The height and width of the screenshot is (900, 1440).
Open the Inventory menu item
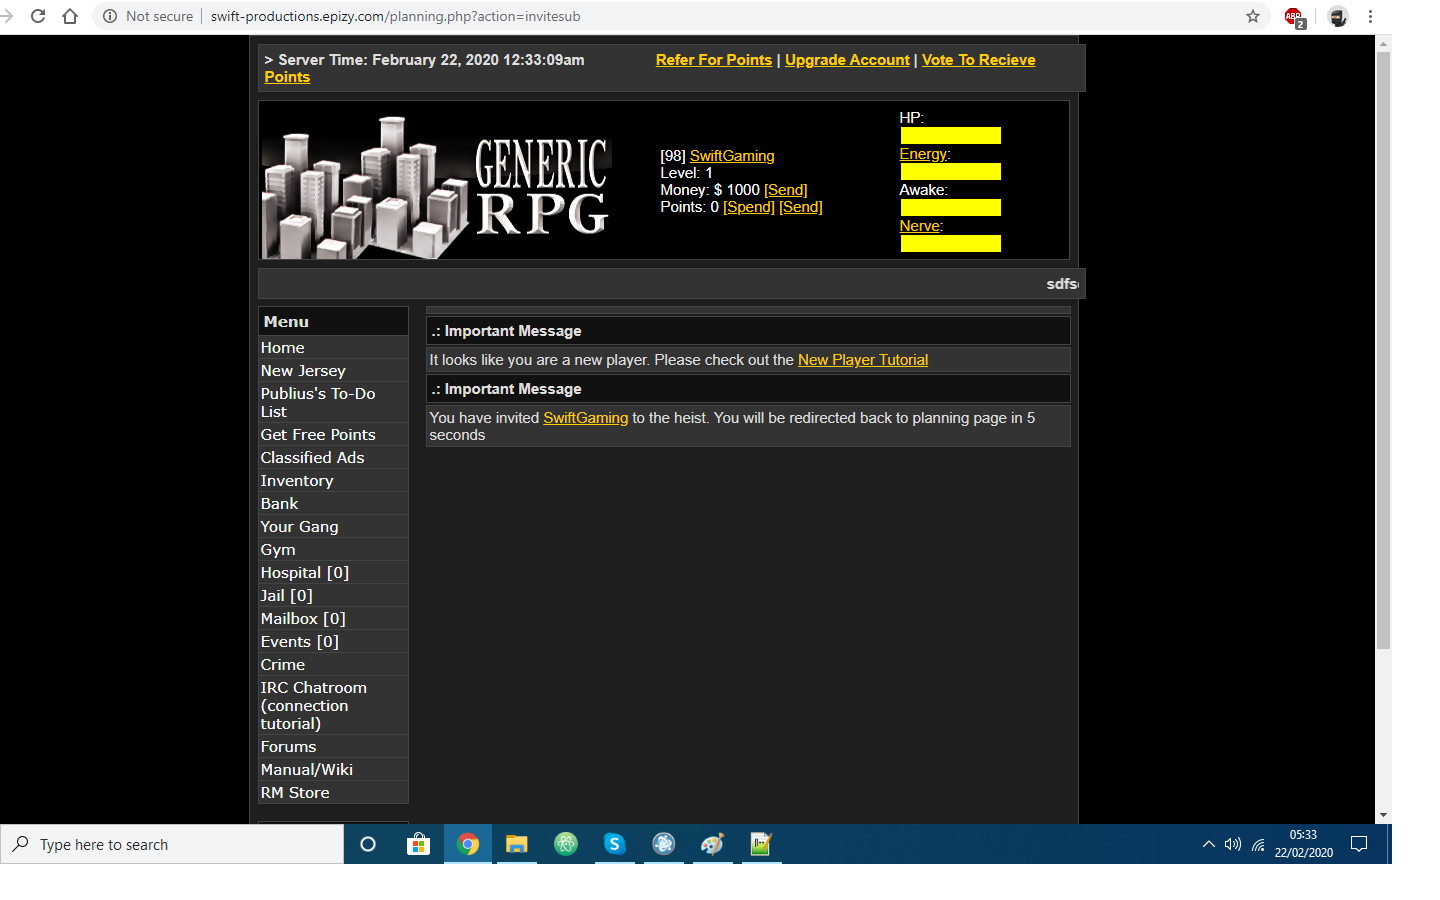click(x=297, y=481)
